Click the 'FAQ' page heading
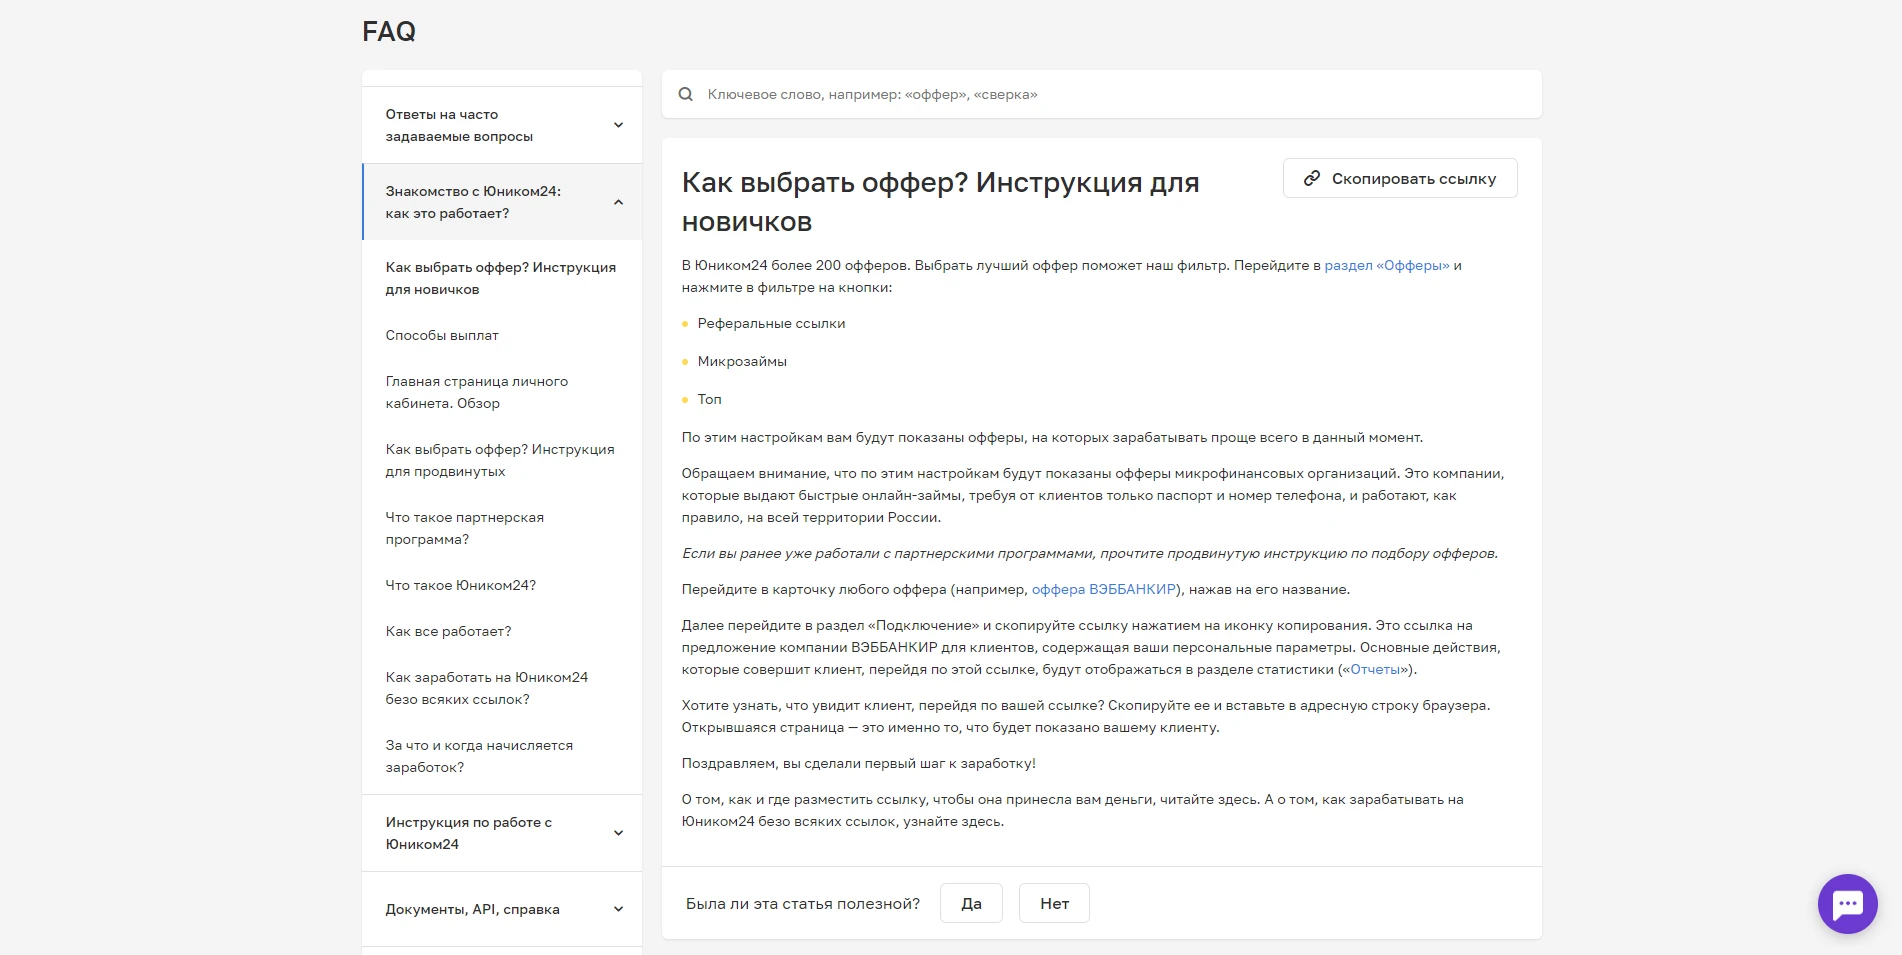The width and height of the screenshot is (1902, 955). (389, 31)
